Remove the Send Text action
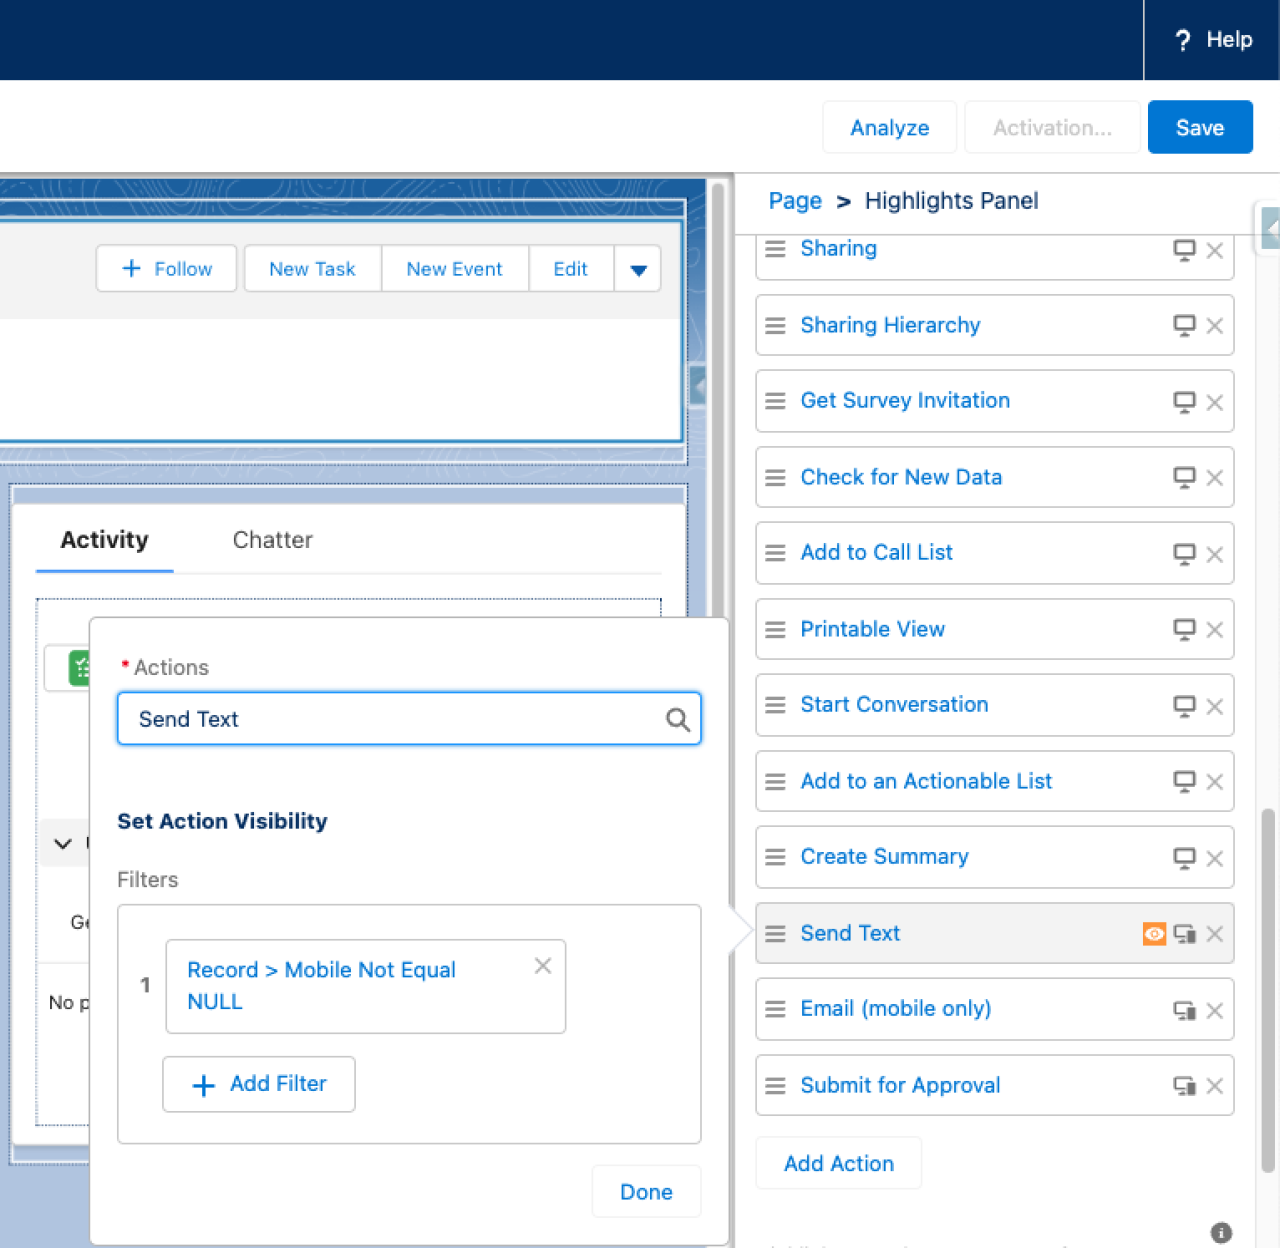The width and height of the screenshot is (1280, 1248). (1215, 934)
